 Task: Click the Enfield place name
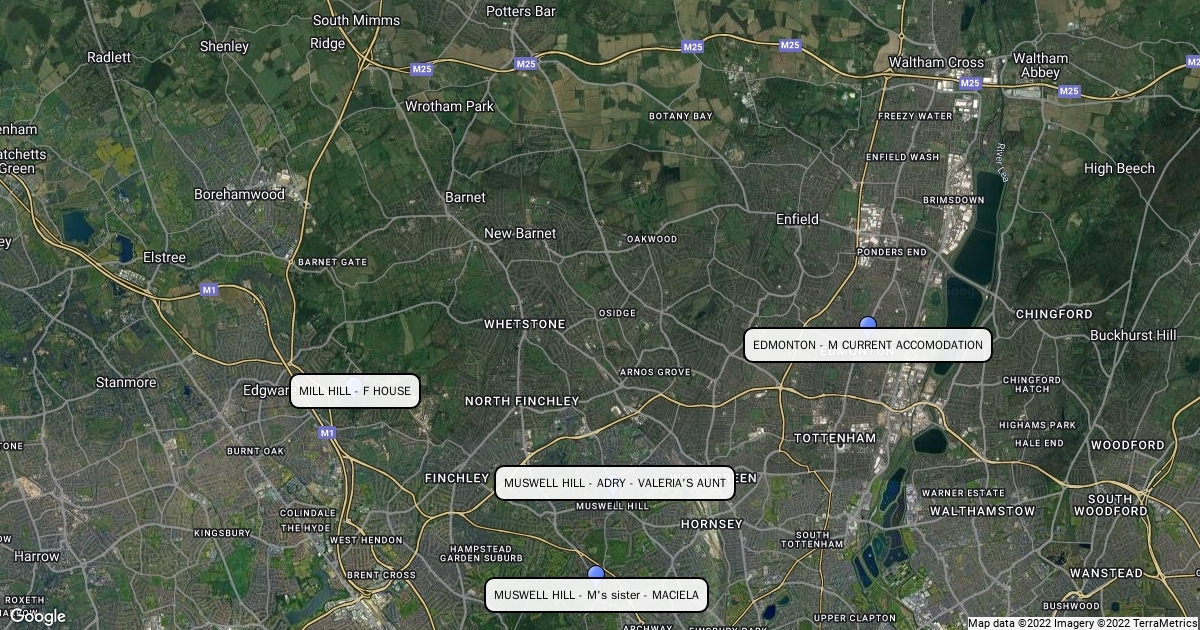[798, 219]
